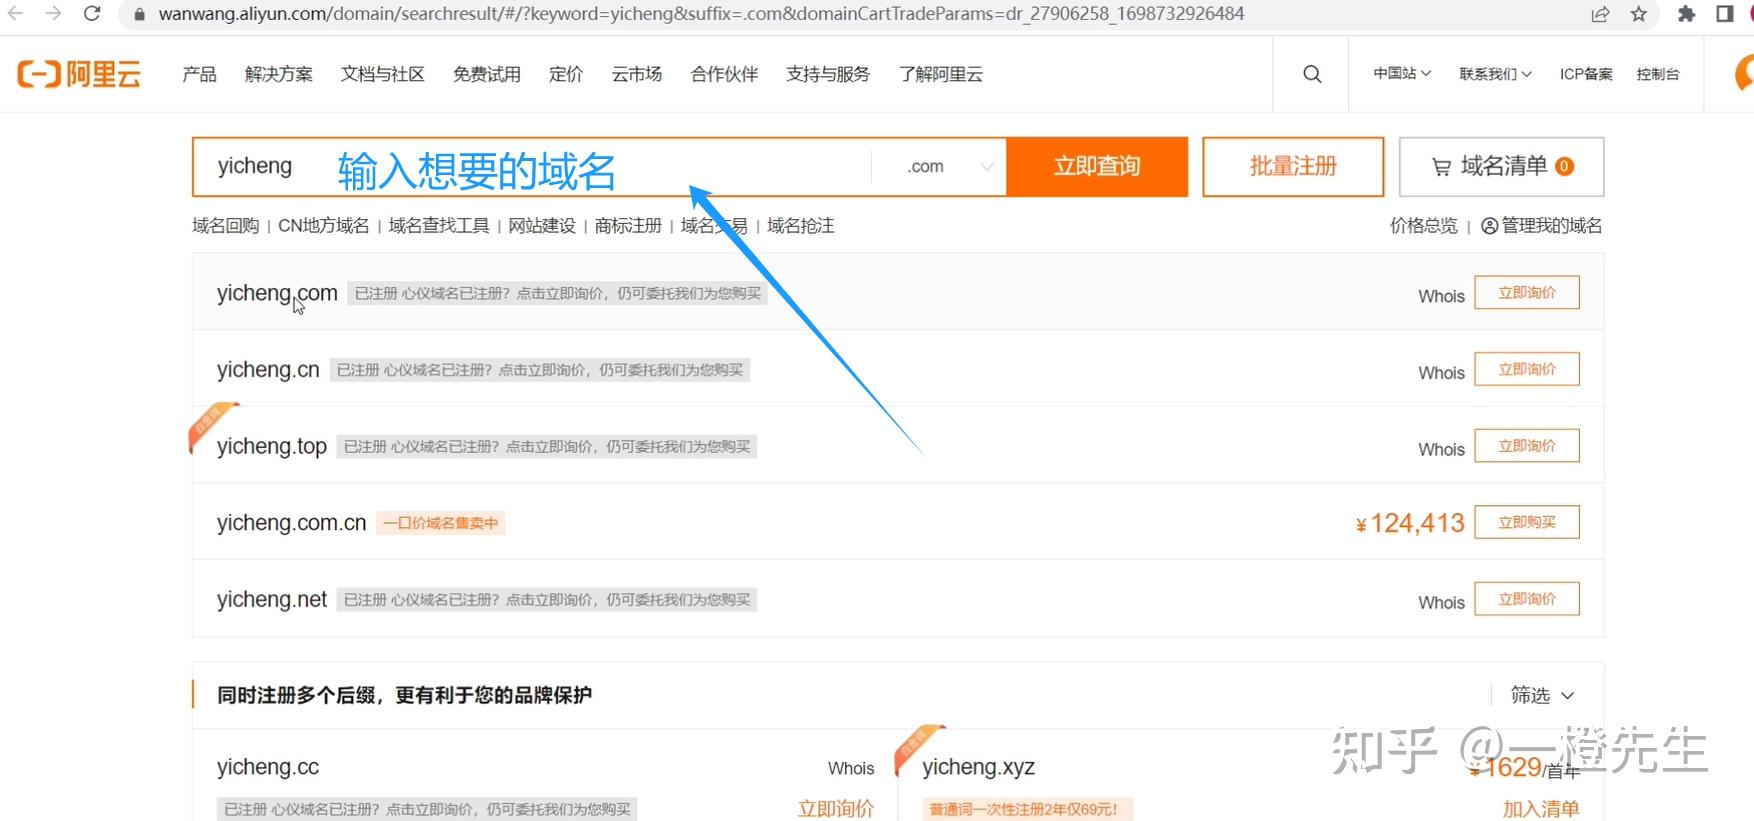
Task: Open the 域名回购 link
Action: pos(226,226)
